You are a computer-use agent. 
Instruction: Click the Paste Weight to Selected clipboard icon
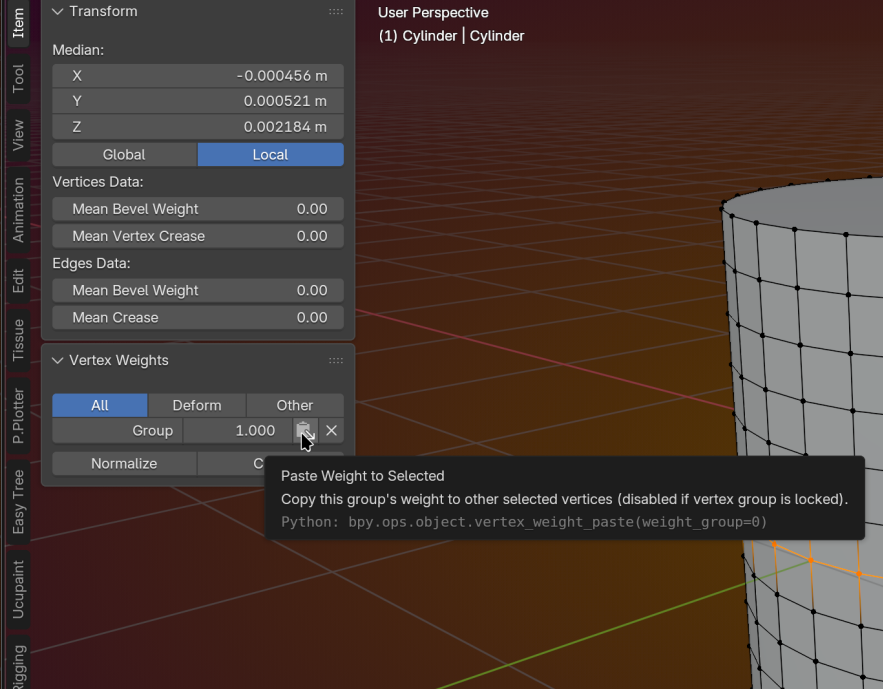304,430
